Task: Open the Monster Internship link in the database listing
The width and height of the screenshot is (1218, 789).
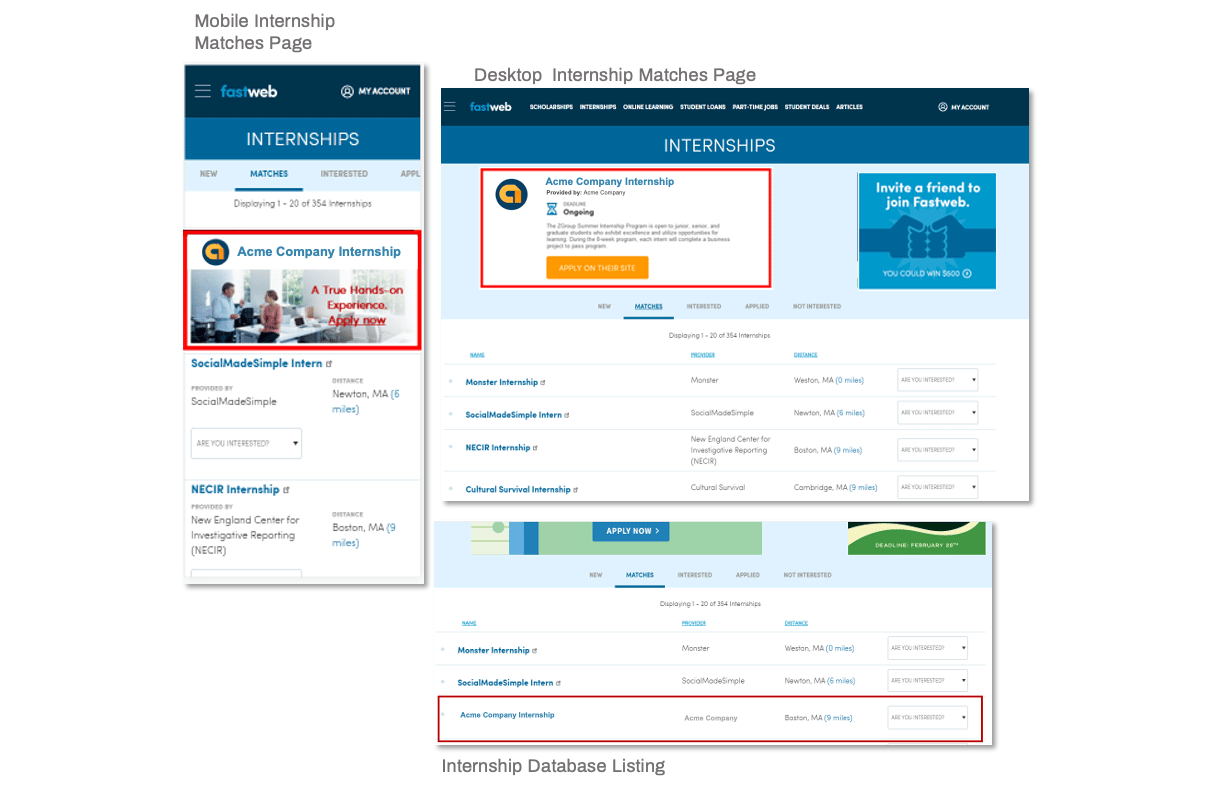Action: 494,650
